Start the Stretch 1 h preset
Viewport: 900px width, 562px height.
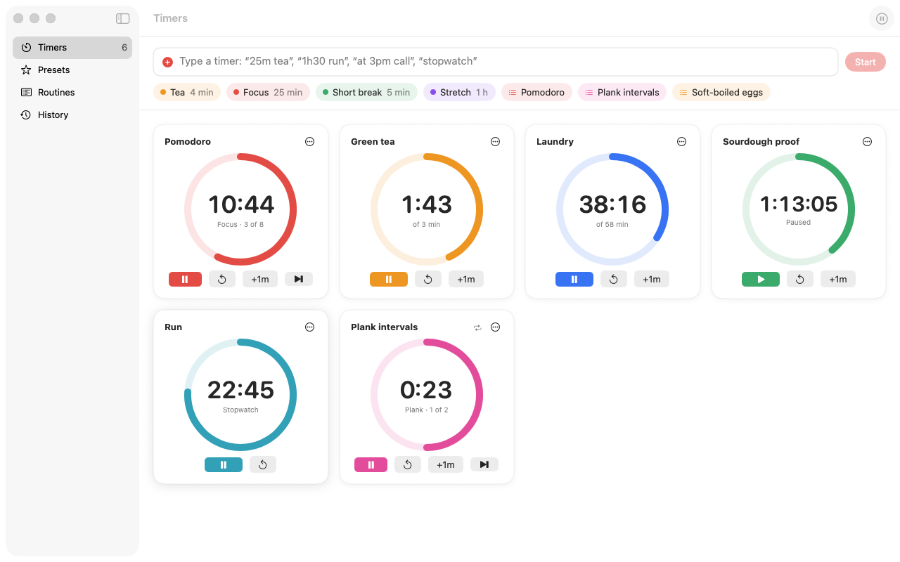tap(459, 92)
